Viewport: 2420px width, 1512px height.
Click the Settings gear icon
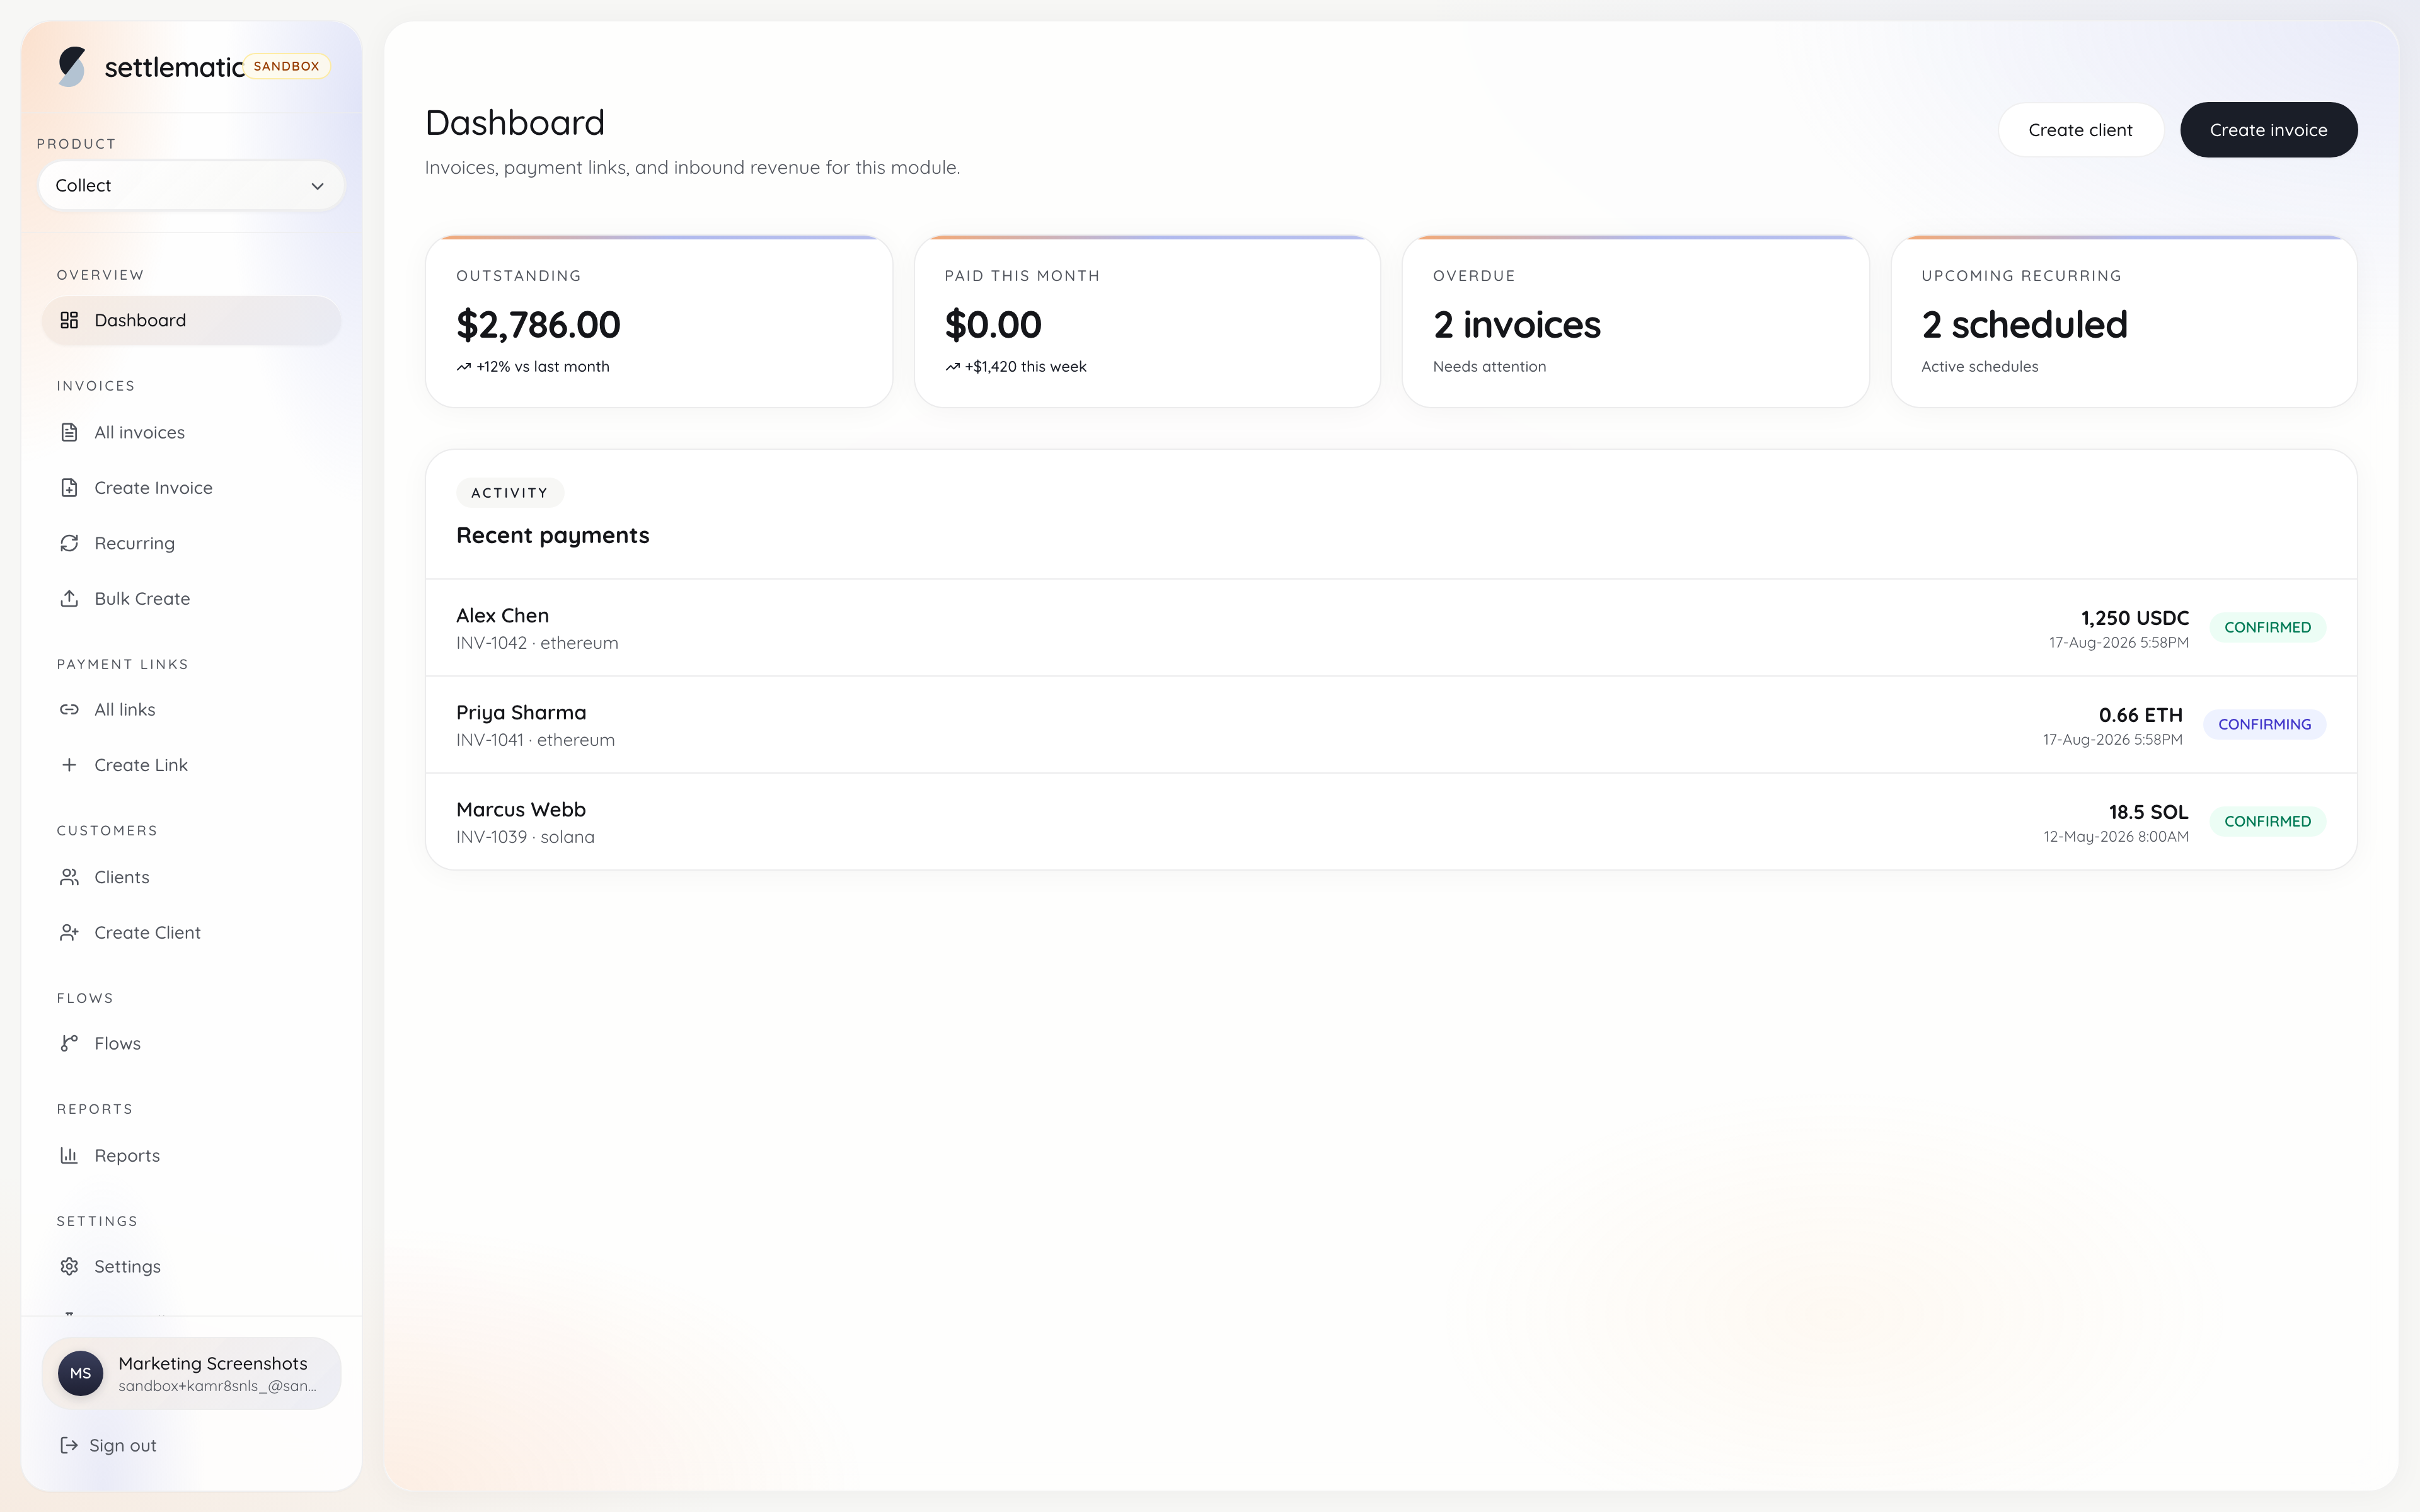[x=69, y=1267]
